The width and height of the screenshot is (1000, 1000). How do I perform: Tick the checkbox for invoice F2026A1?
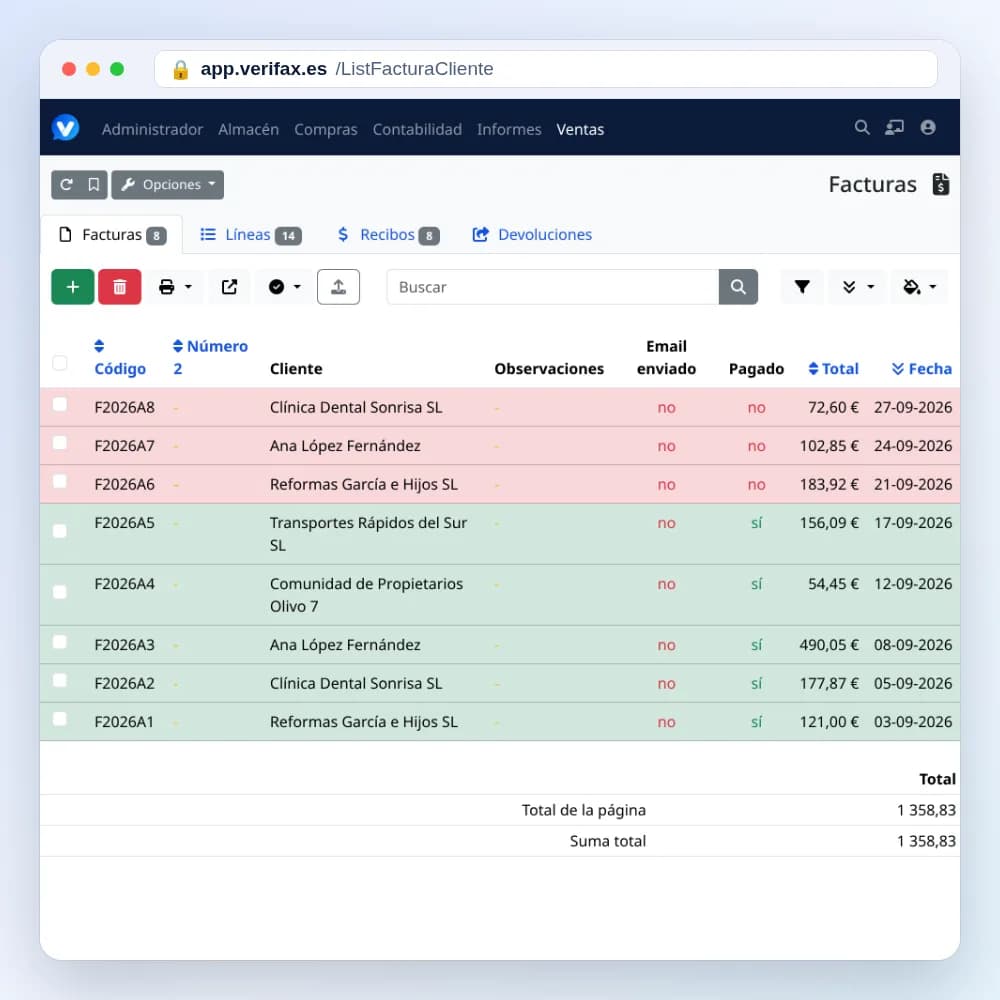60,719
